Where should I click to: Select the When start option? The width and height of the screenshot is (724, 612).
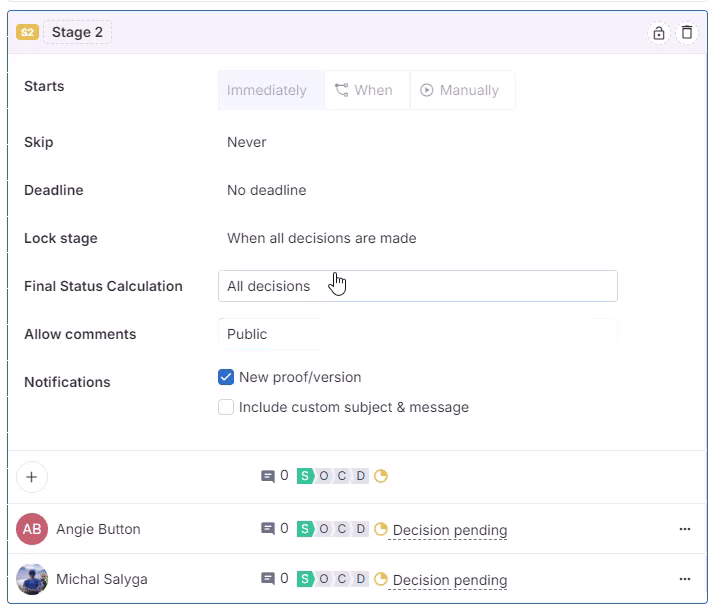tap(364, 90)
